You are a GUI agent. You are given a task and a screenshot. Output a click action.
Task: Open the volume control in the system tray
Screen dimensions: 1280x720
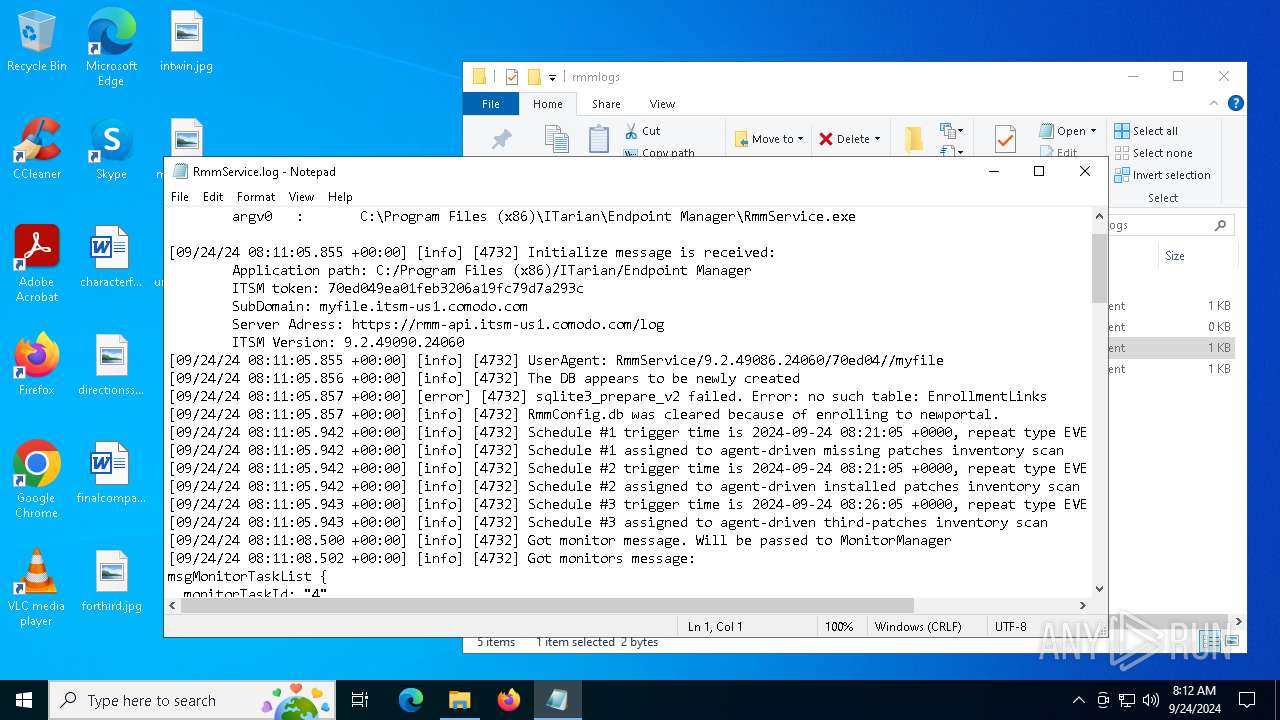click(x=1151, y=700)
